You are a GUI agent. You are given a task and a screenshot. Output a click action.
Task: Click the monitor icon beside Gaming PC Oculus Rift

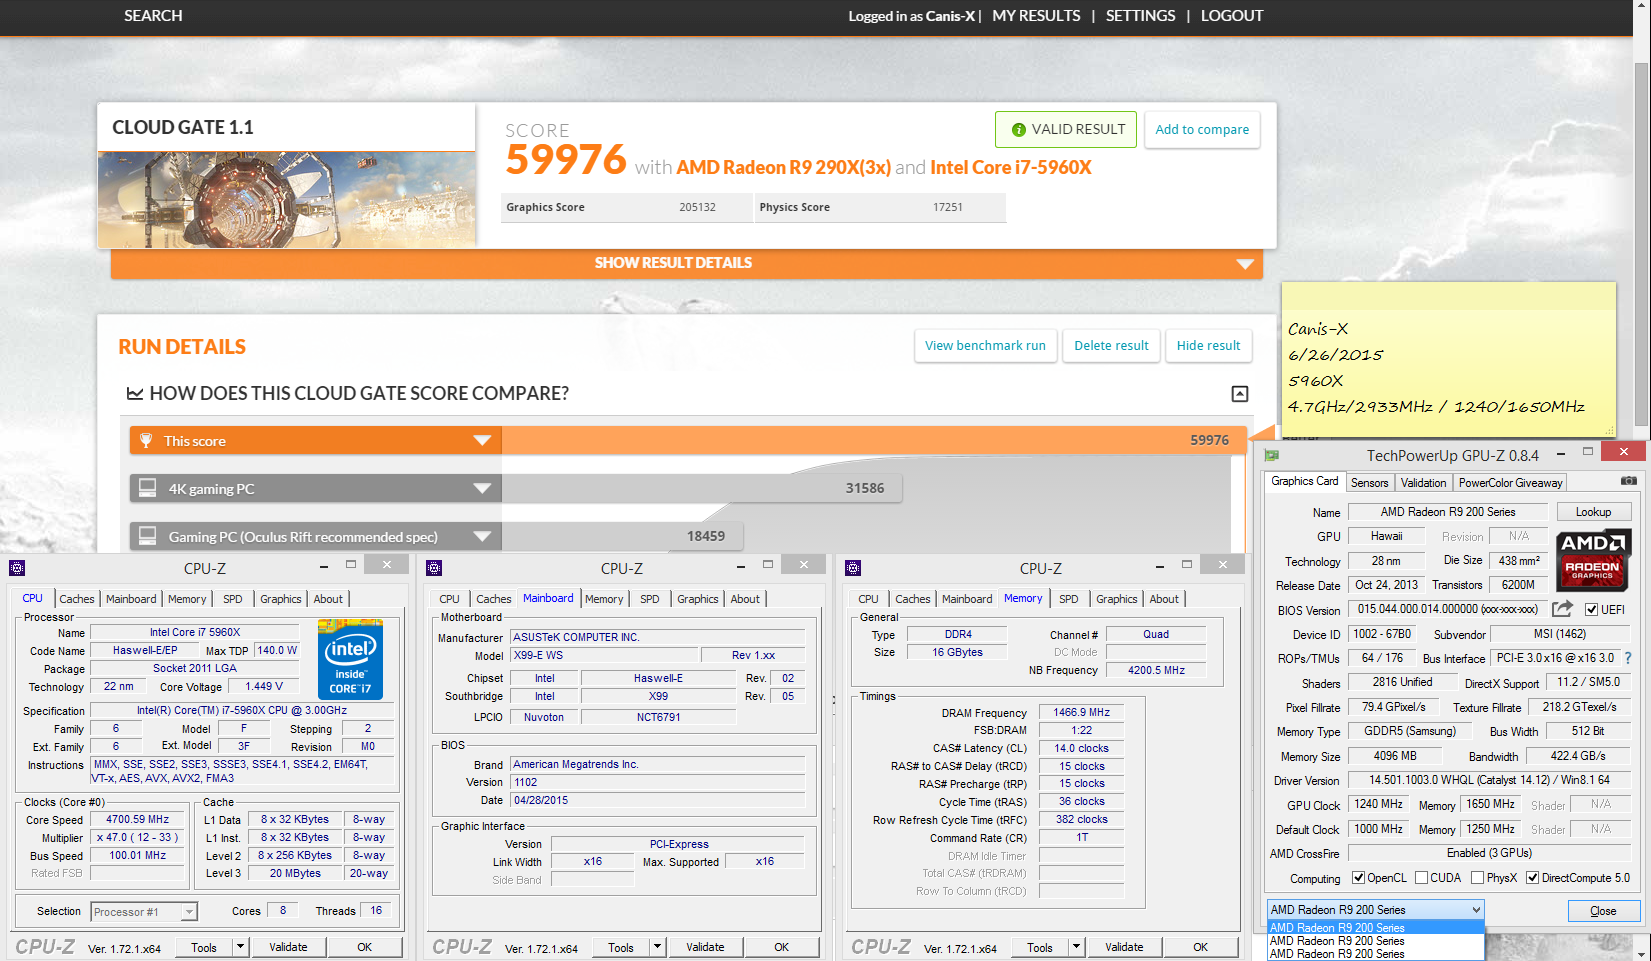click(x=148, y=536)
